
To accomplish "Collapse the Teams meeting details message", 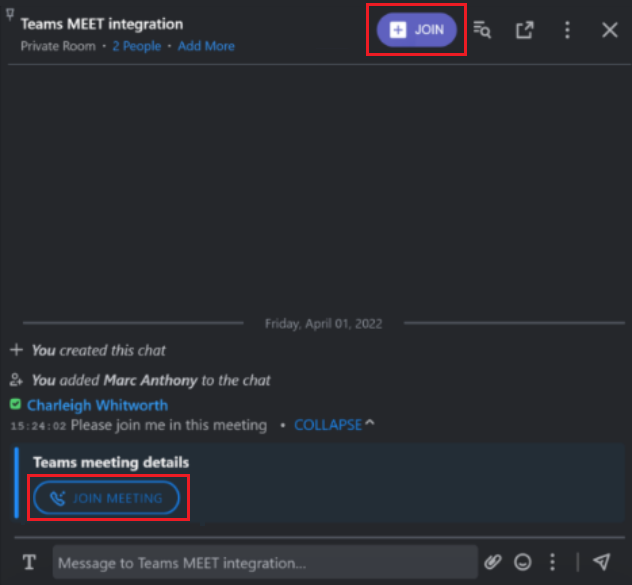I will 334,425.
